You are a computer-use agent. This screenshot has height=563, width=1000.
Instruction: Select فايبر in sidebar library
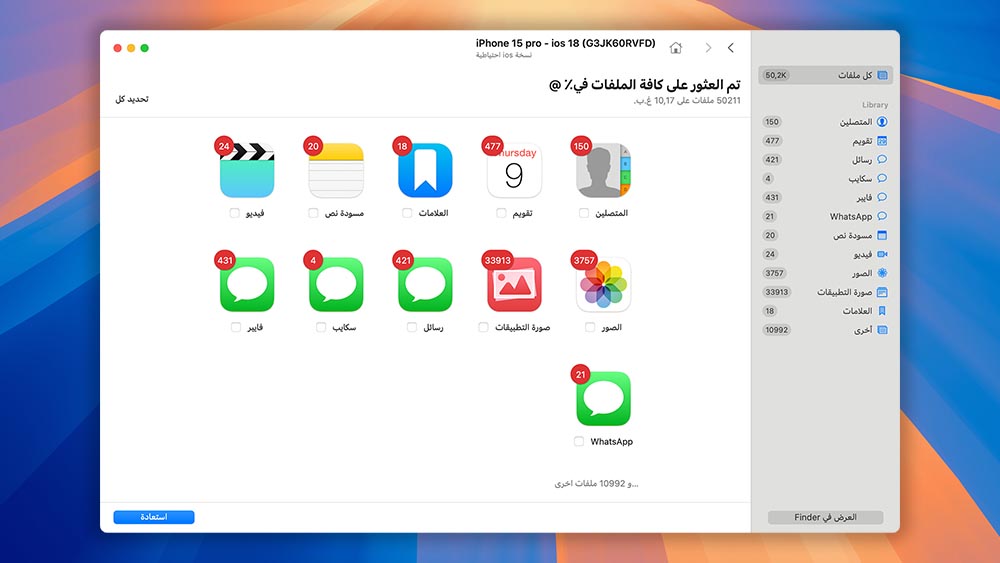[825, 198]
